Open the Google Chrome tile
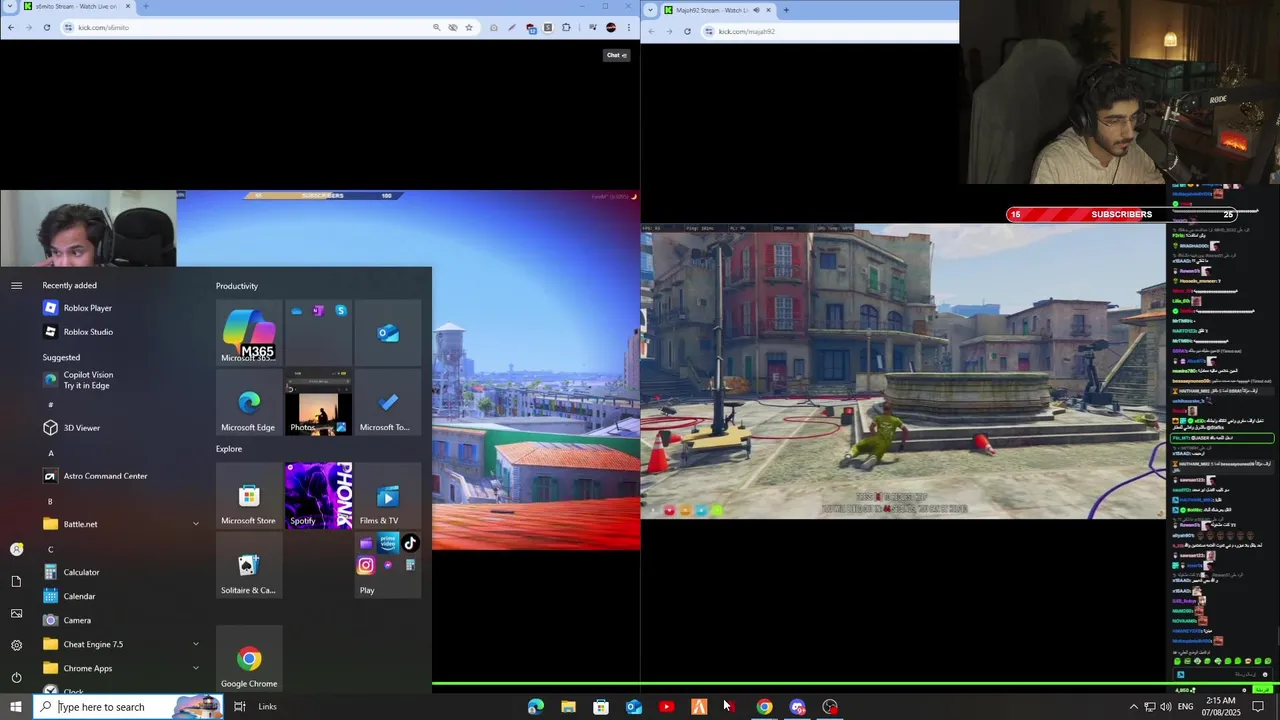1280x720 pixels. tap(249, 659)
